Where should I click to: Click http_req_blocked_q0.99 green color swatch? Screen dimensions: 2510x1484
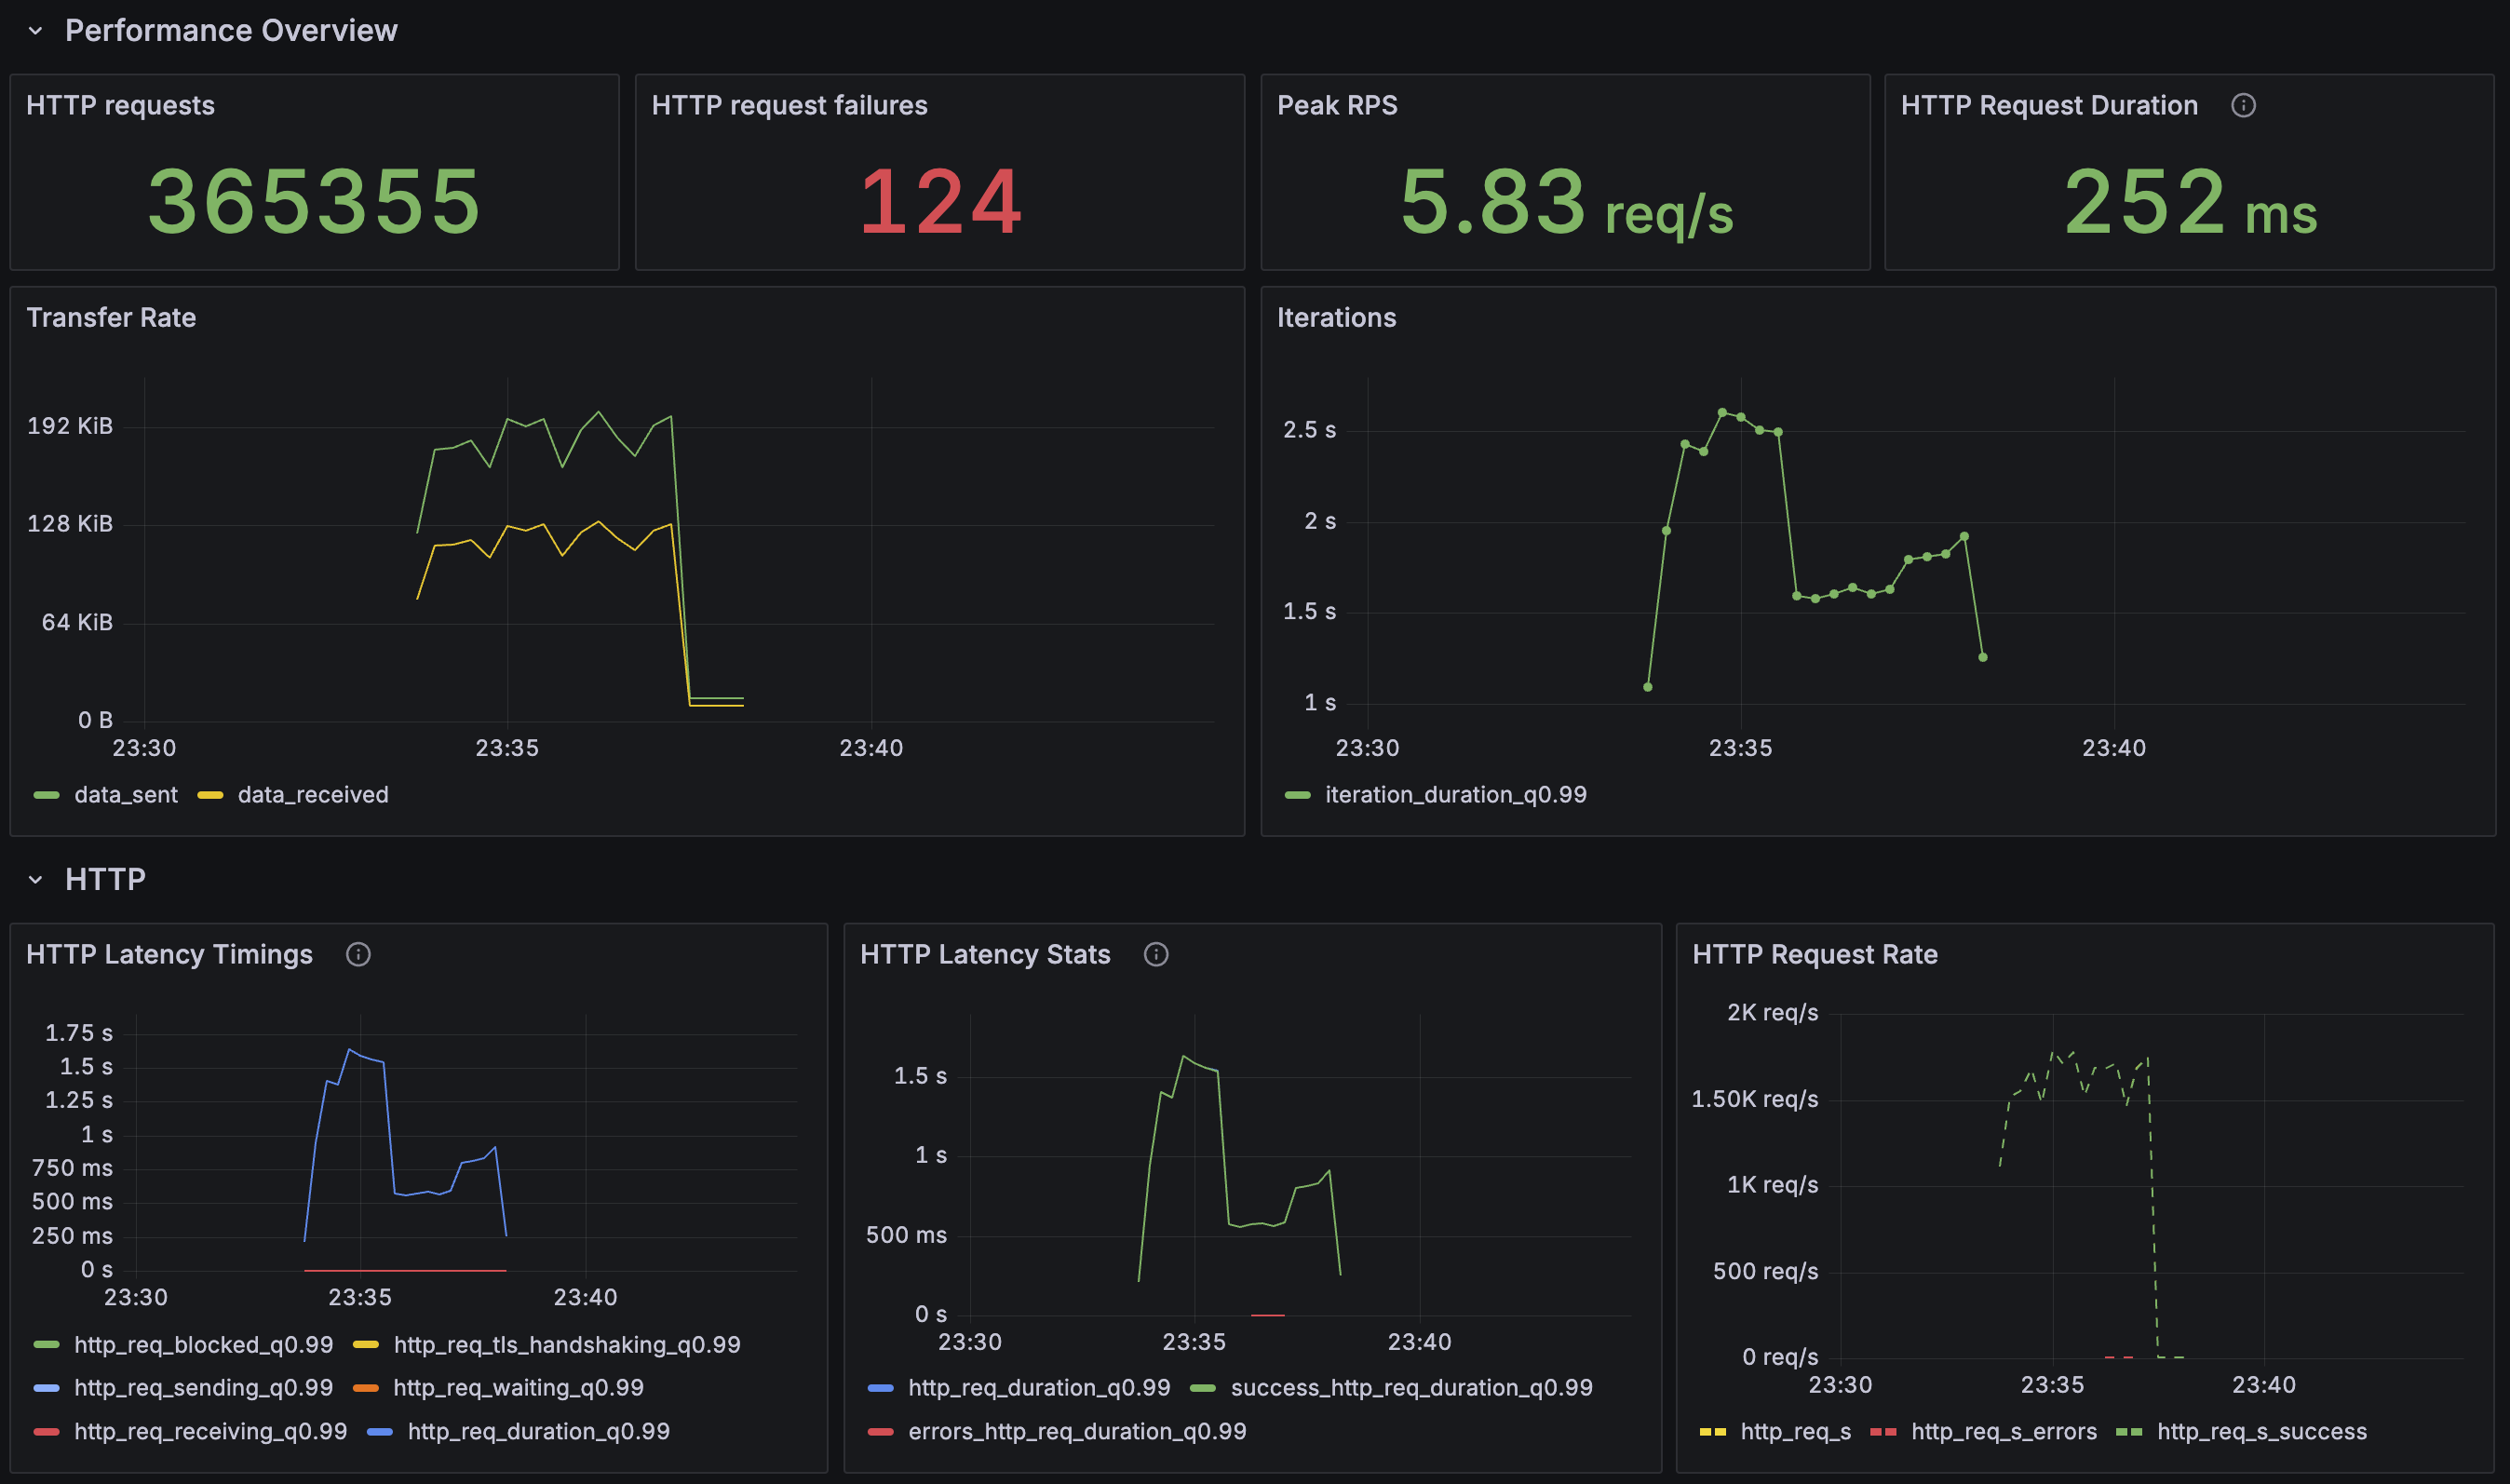pos(46,1344)
